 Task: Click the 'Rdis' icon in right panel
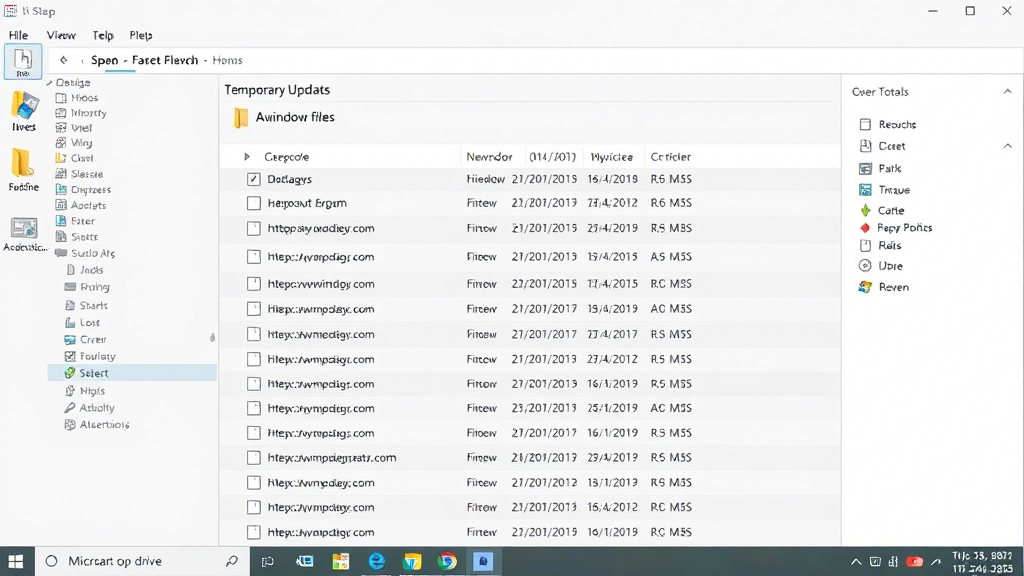click(x=865, y=246)
